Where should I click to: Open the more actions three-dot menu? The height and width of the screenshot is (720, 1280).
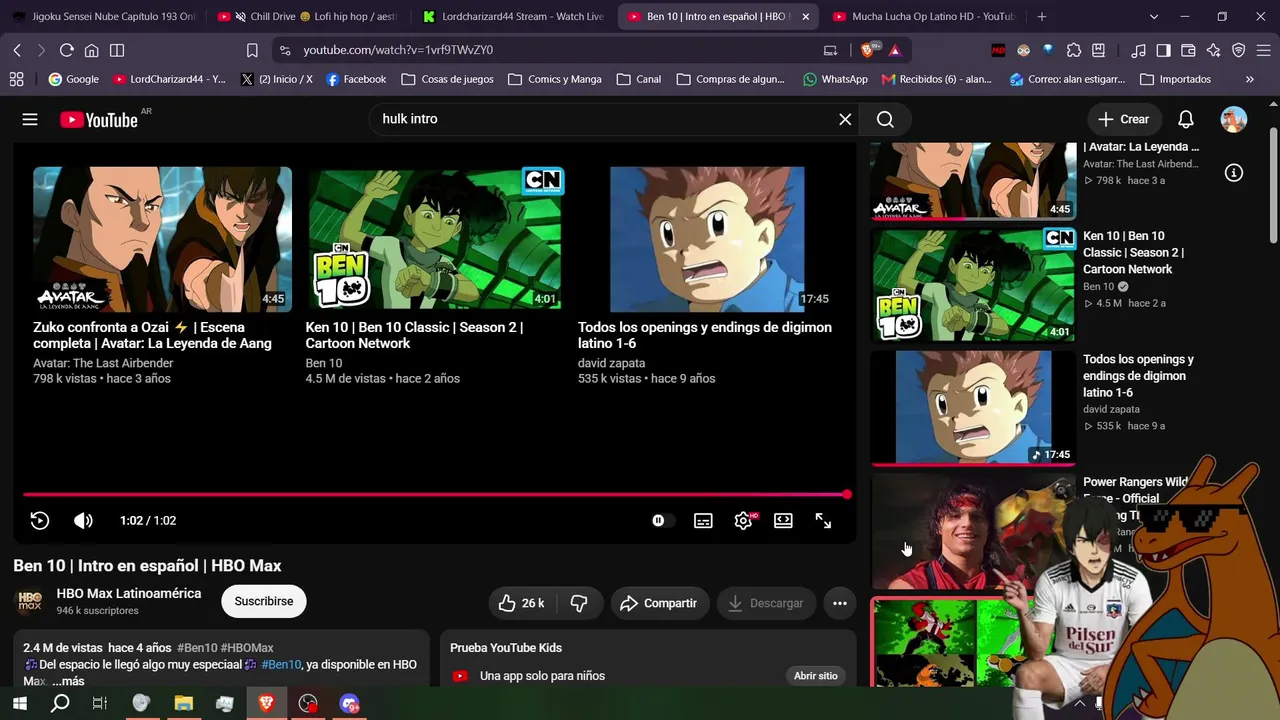point(840,603)
